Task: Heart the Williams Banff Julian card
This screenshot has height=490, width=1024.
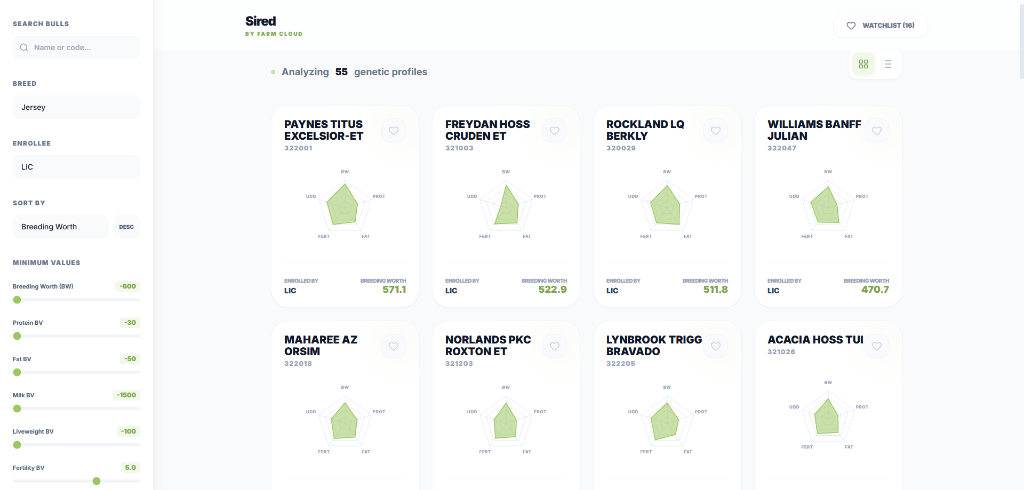Action: [877, 131]
